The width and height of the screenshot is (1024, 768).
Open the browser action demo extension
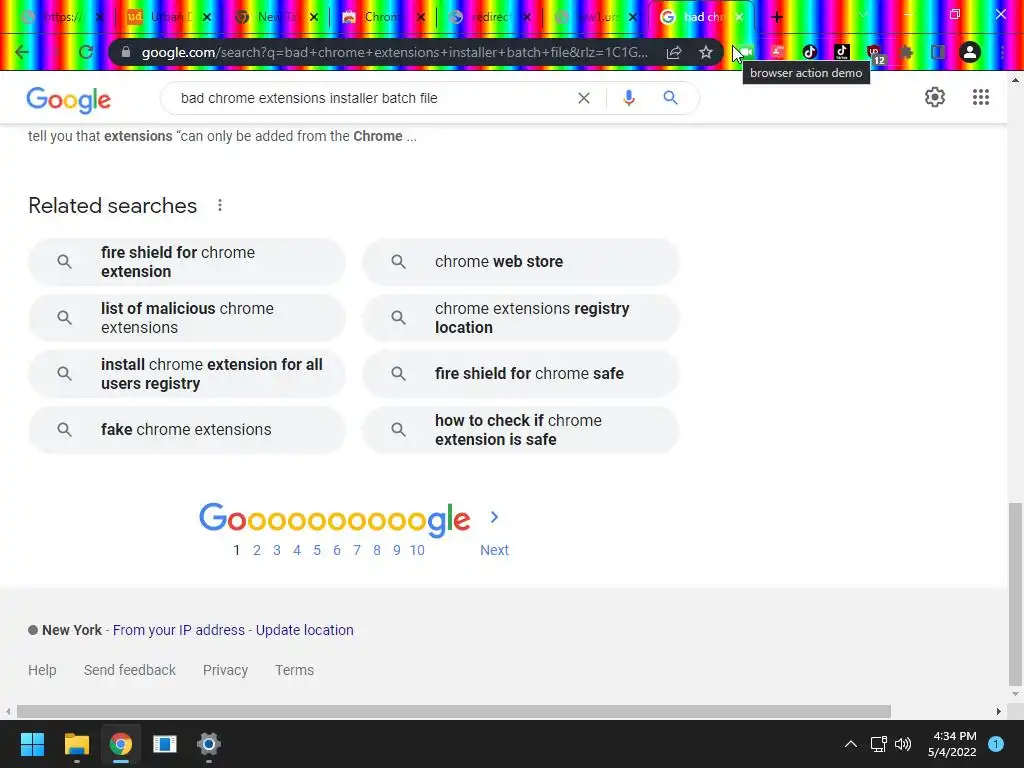745,52
